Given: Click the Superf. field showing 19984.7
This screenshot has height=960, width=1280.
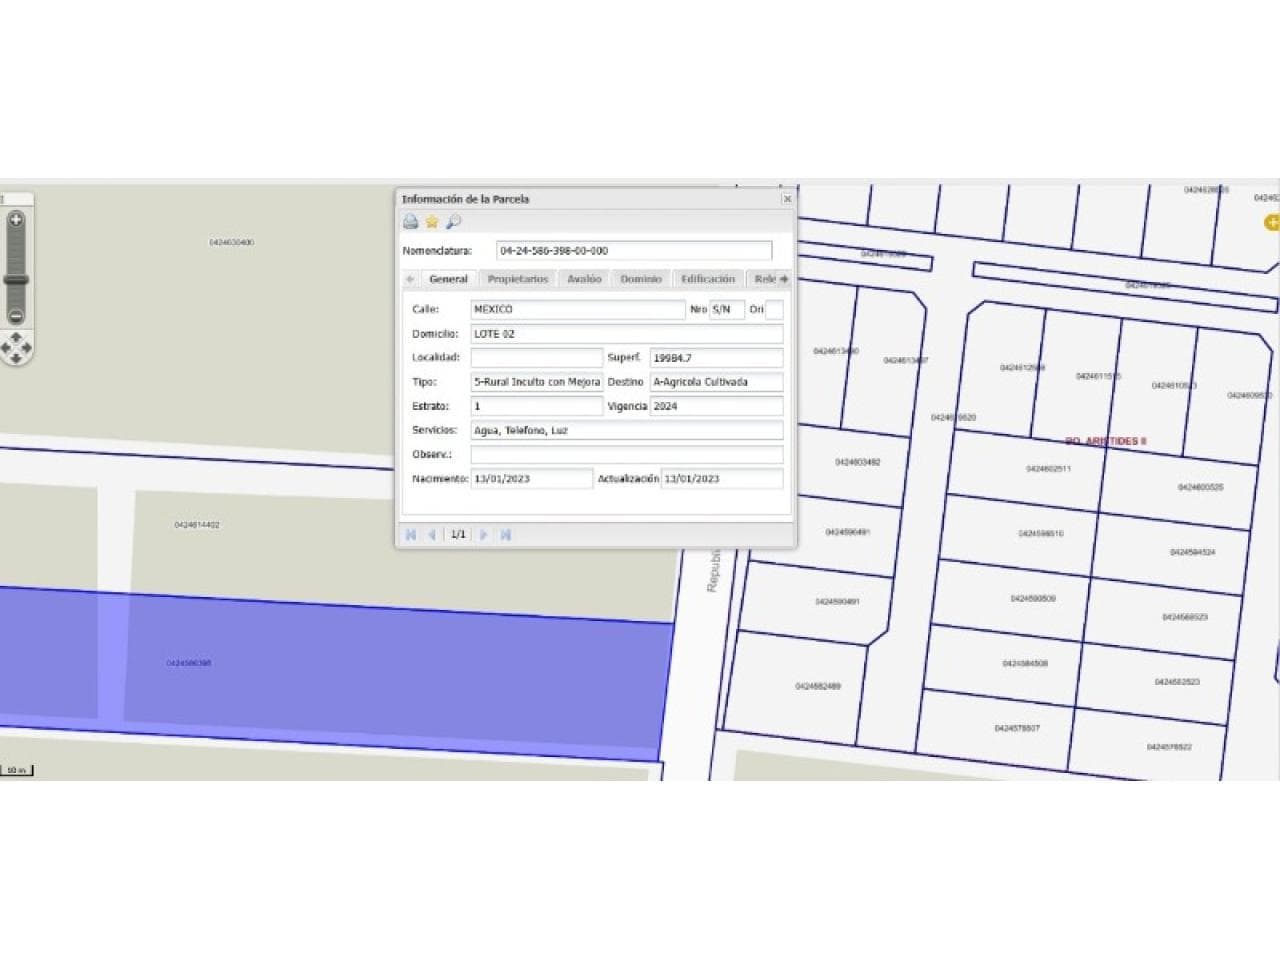Looking at the screenshot, I should pyautogui.click(x=717, y=358).
